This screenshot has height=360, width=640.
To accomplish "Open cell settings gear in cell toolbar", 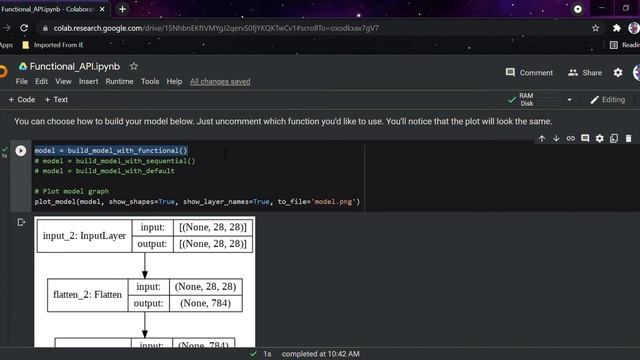I will [599, 138].
